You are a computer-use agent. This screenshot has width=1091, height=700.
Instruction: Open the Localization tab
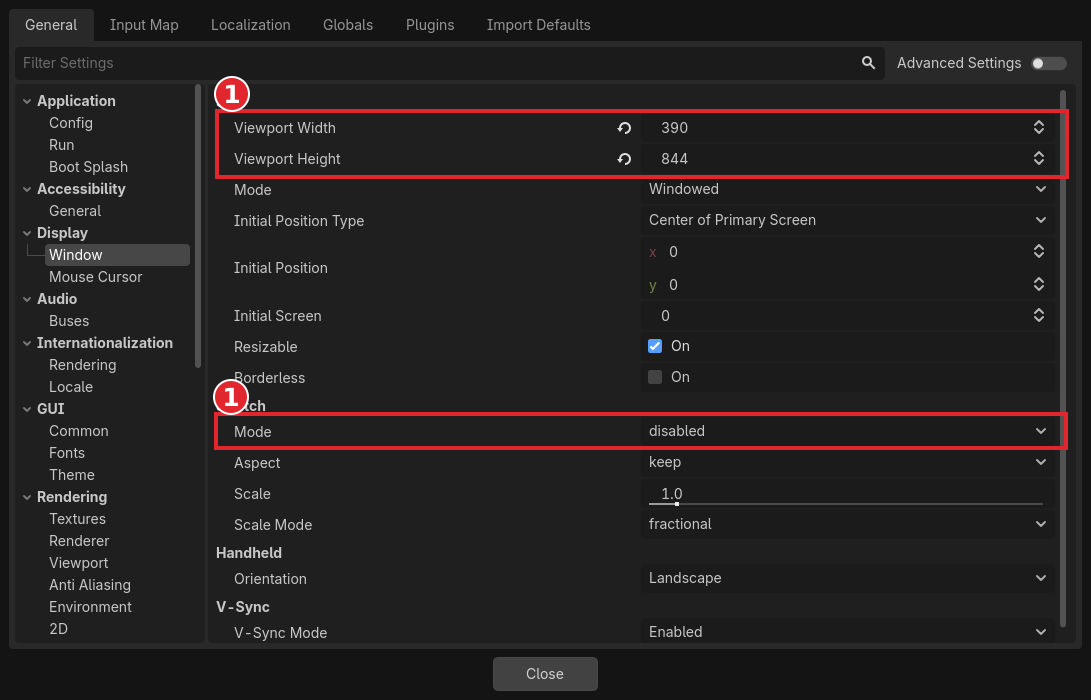point(250,25)
